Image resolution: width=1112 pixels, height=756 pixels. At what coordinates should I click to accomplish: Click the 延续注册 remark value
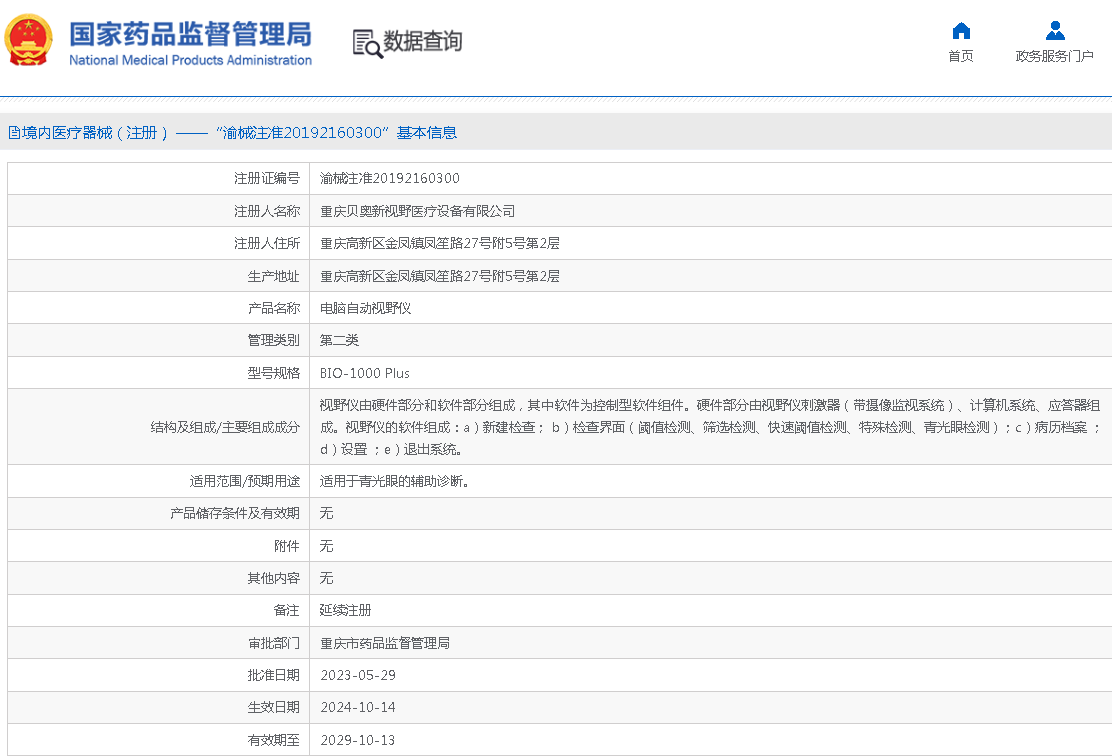pyautogui.click(x=345, y=610)
